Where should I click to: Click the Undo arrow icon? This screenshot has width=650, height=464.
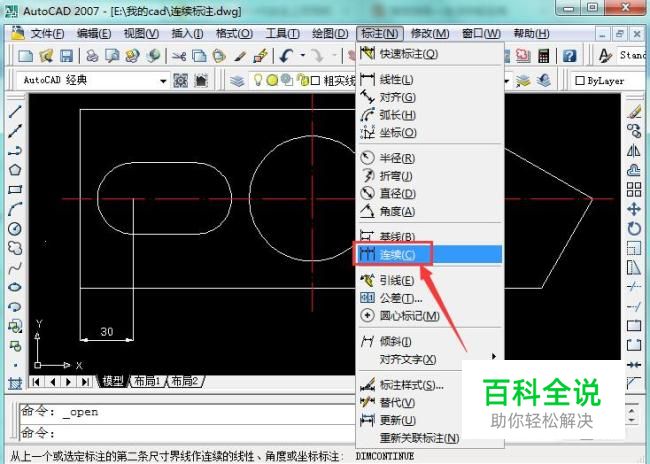click(286, 56)
